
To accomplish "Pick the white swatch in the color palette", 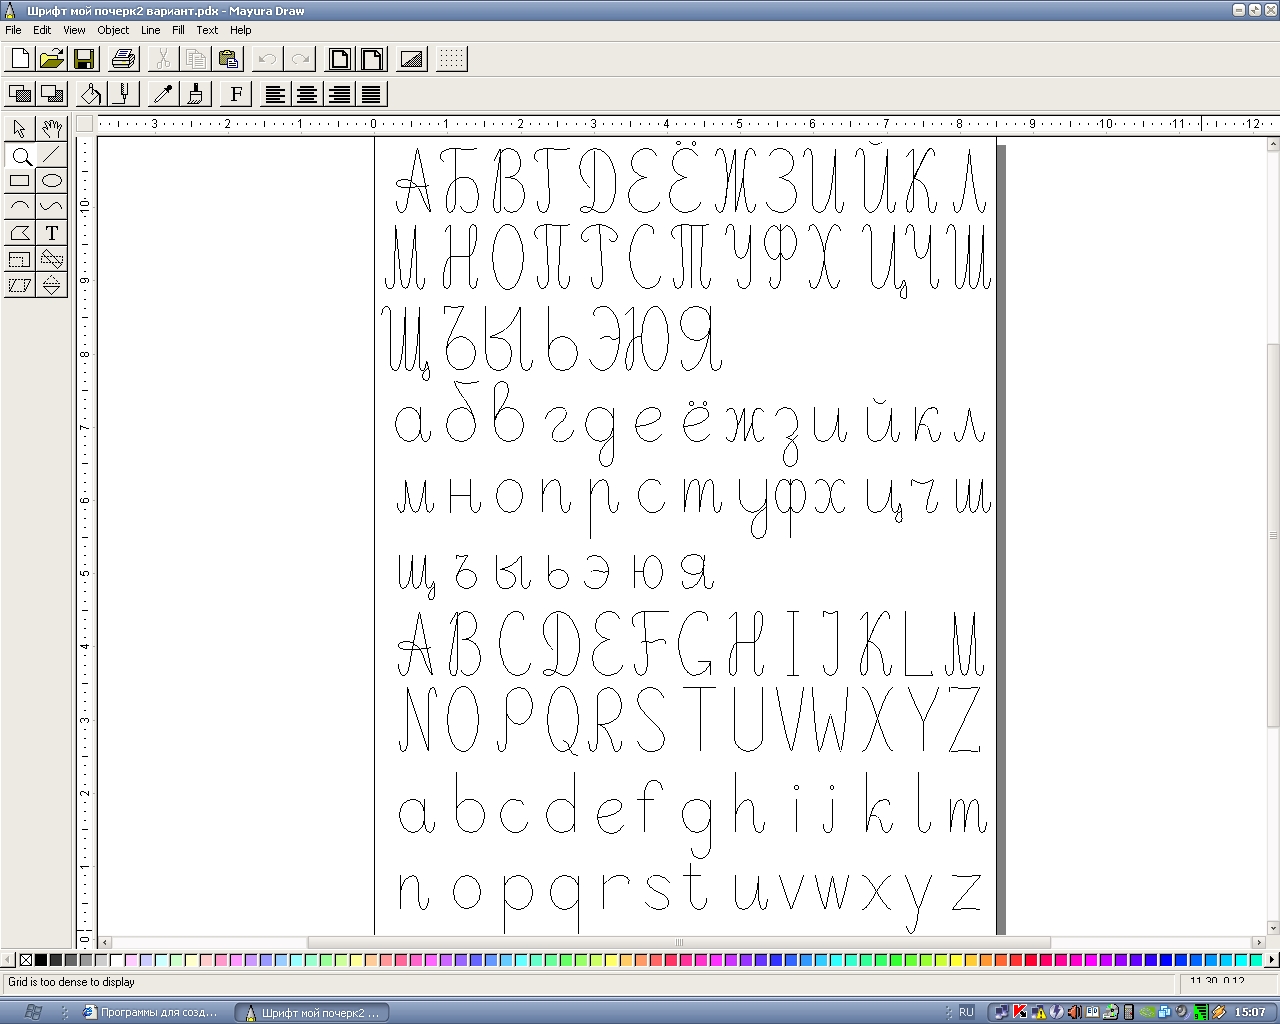I will tap(116, 960).
